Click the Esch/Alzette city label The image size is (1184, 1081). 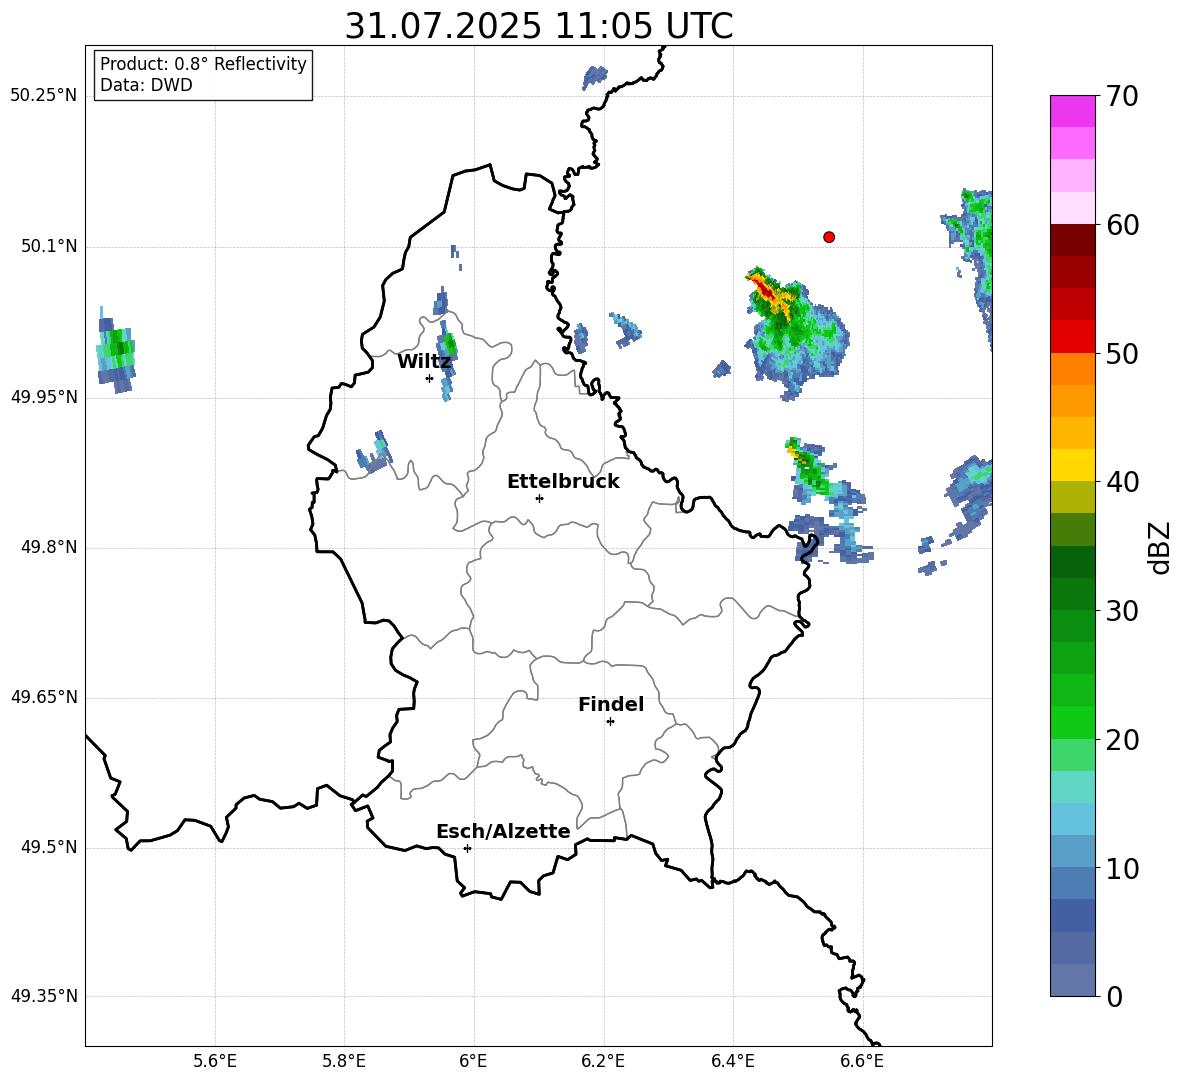503,831
